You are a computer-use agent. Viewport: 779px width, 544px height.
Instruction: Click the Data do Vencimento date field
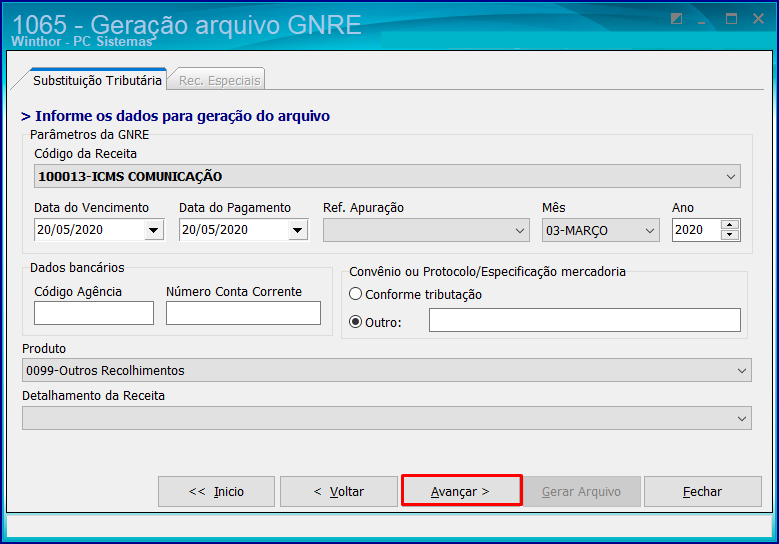(x=89, y=230)
